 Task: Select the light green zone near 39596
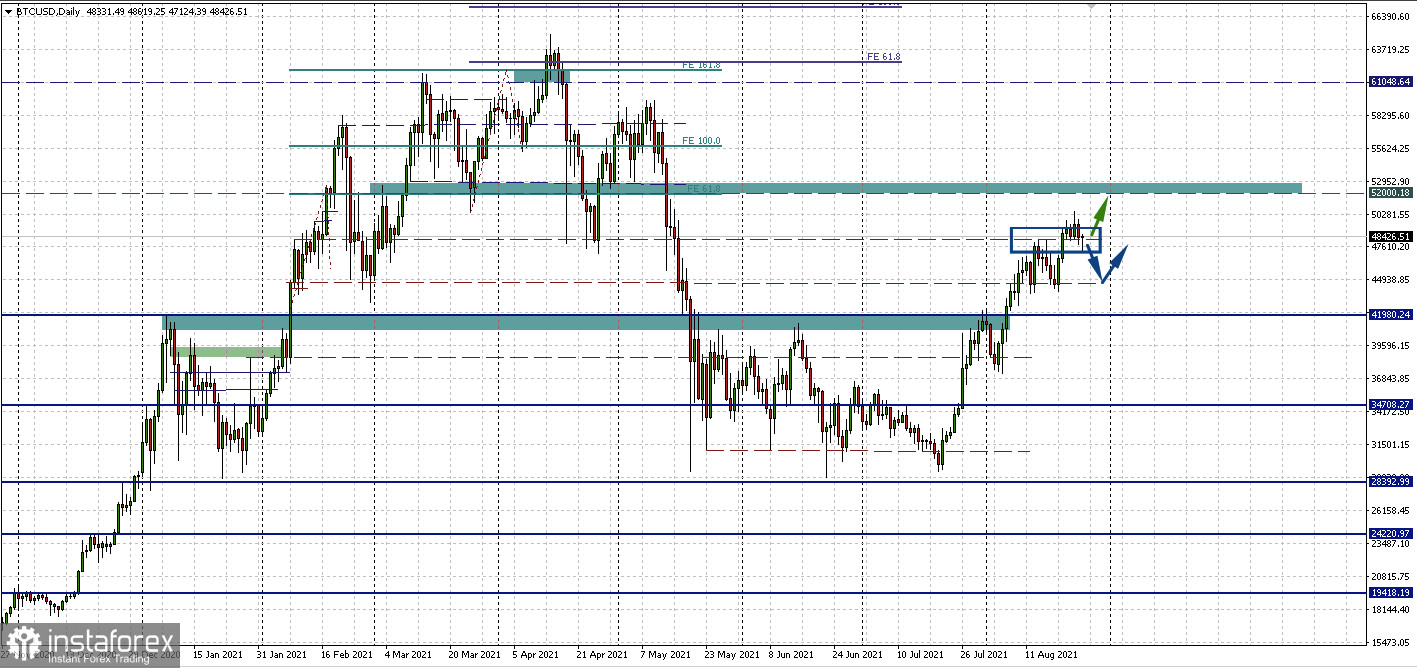pos(236,352)
